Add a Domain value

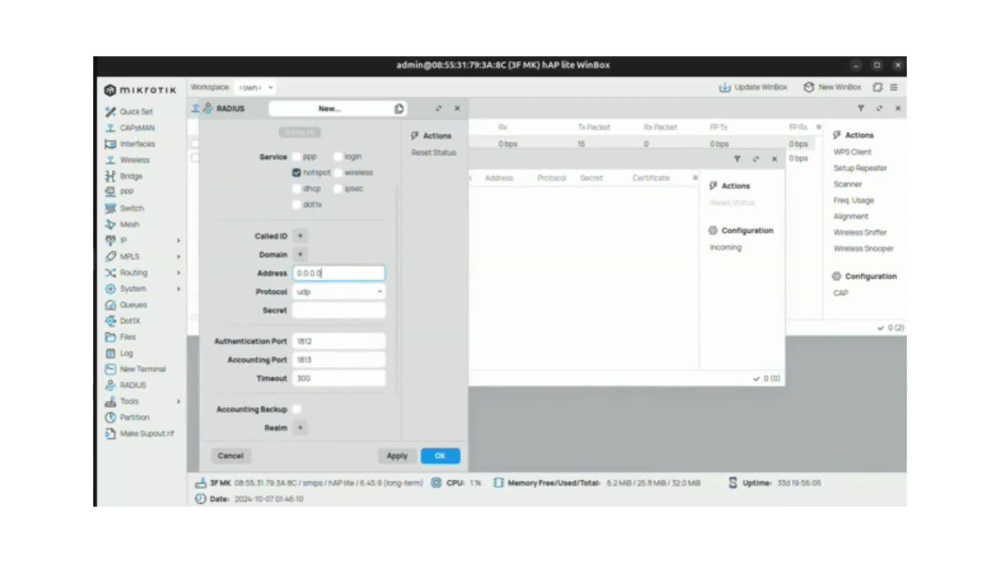[300, 254]
